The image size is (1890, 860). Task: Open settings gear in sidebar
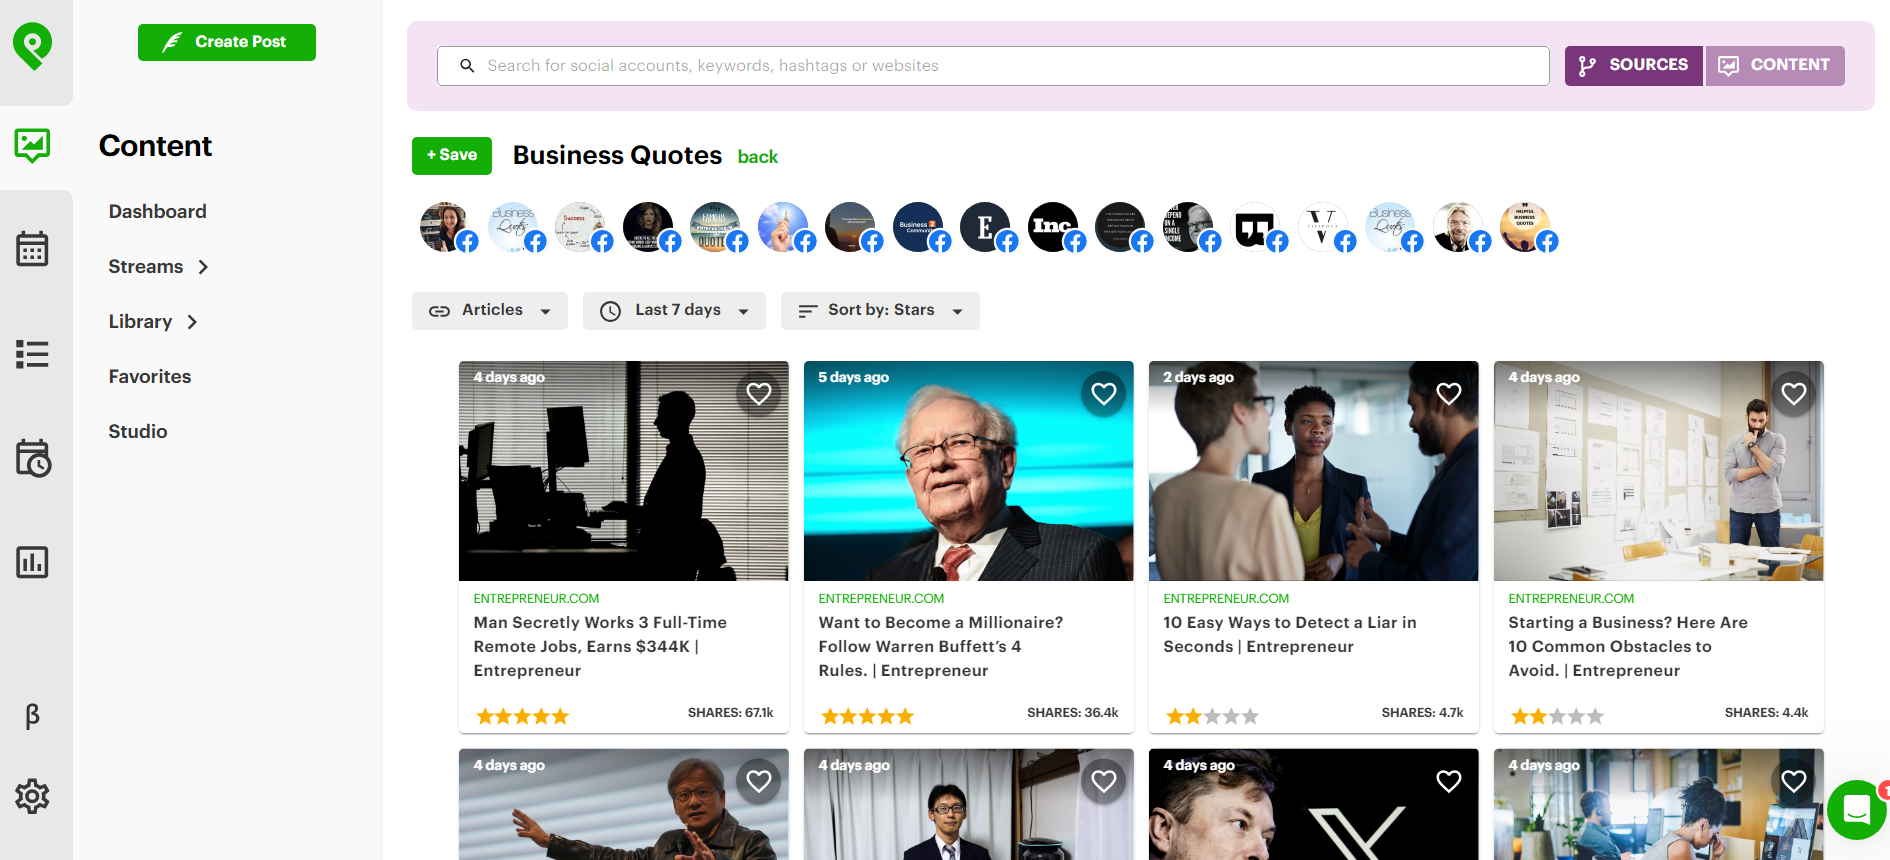point(32,796)
